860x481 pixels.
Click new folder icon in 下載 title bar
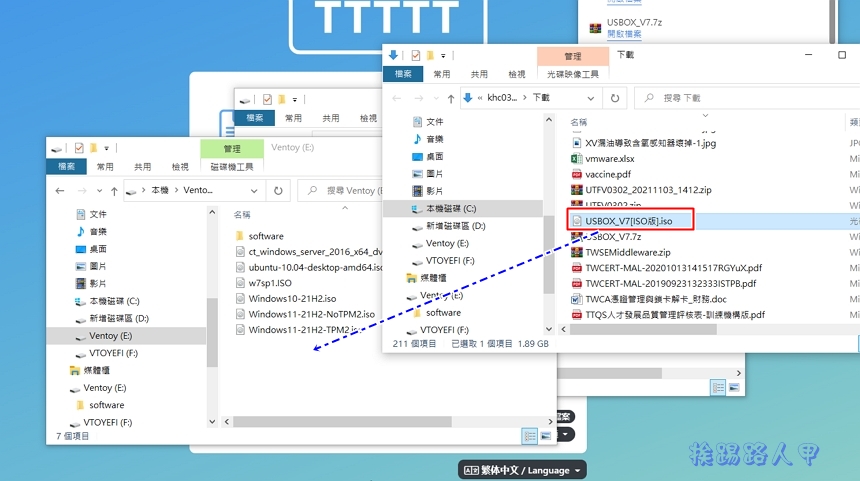(x=430, y=55)
